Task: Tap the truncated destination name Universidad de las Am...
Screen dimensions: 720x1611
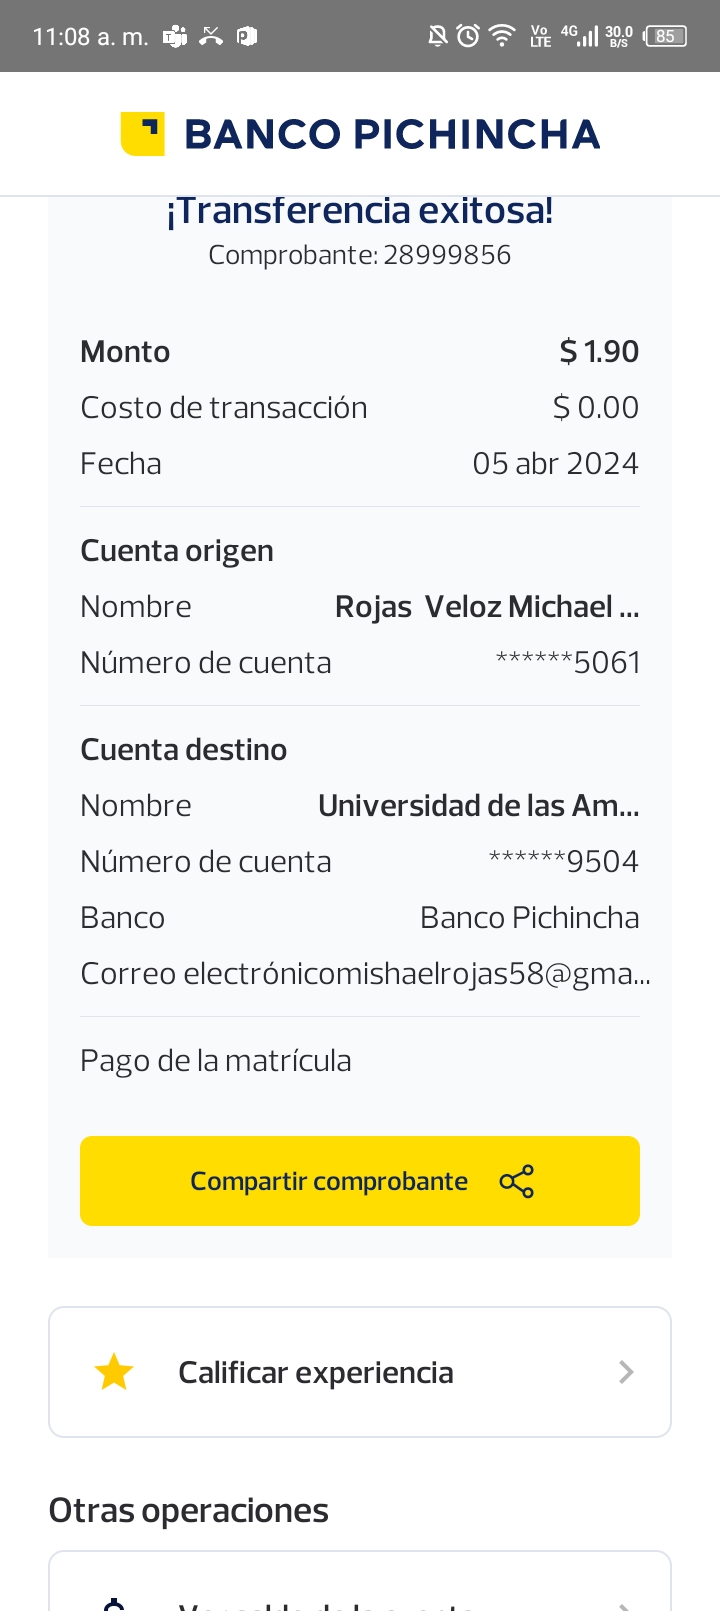Action: (478, 806)
